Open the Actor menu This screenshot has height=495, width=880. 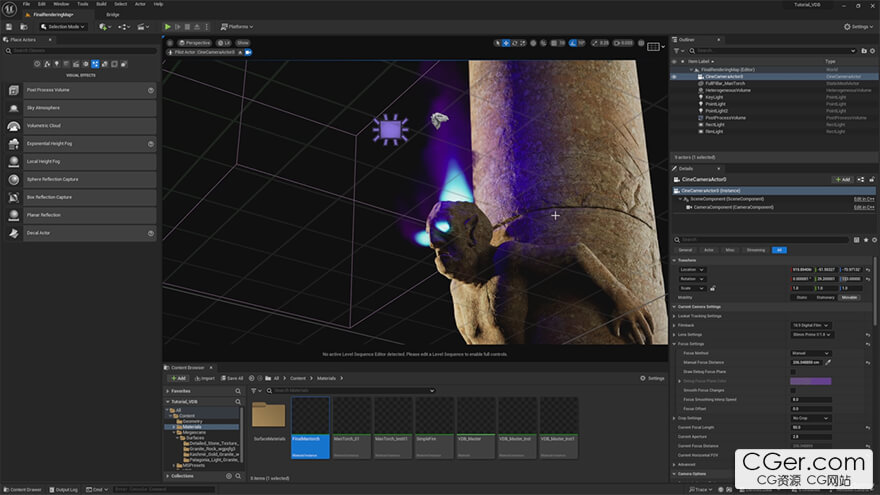click(140, 4)
